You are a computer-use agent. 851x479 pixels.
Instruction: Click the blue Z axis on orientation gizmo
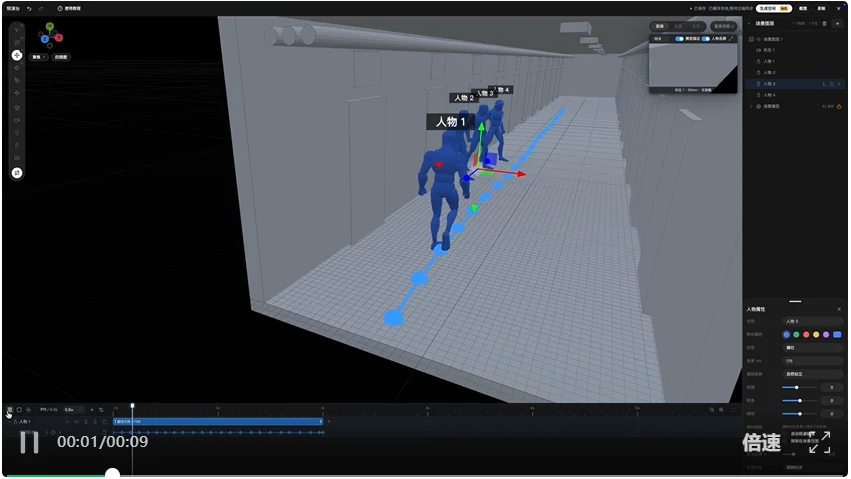point(45,39)
